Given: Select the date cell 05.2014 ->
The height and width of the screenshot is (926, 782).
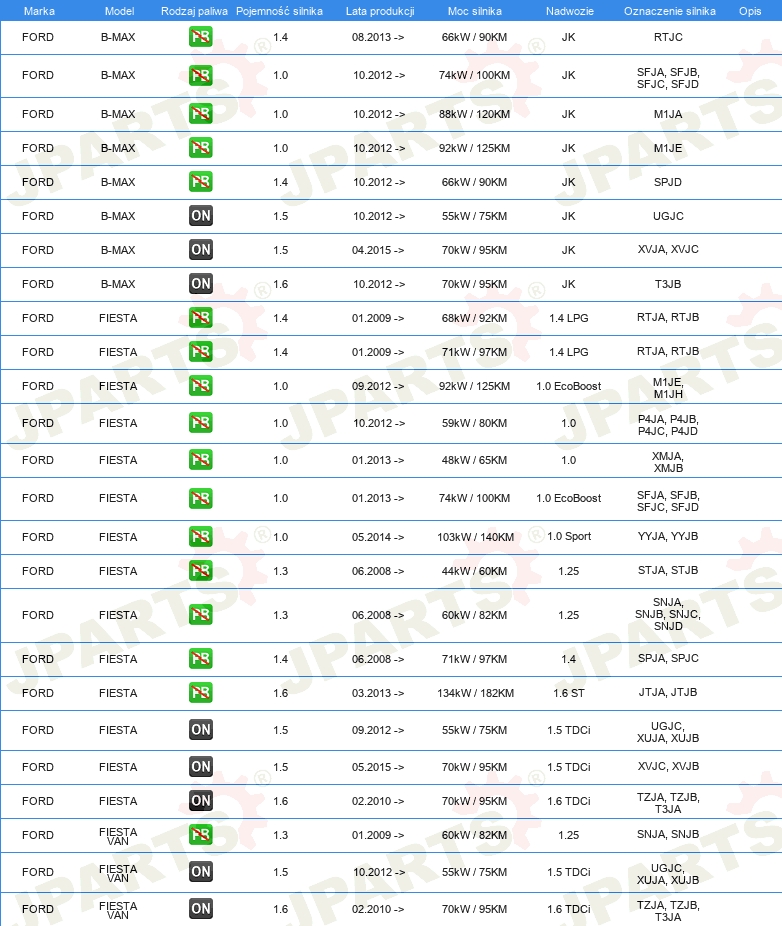Looking at the screenshot, I should coord(378,537).
